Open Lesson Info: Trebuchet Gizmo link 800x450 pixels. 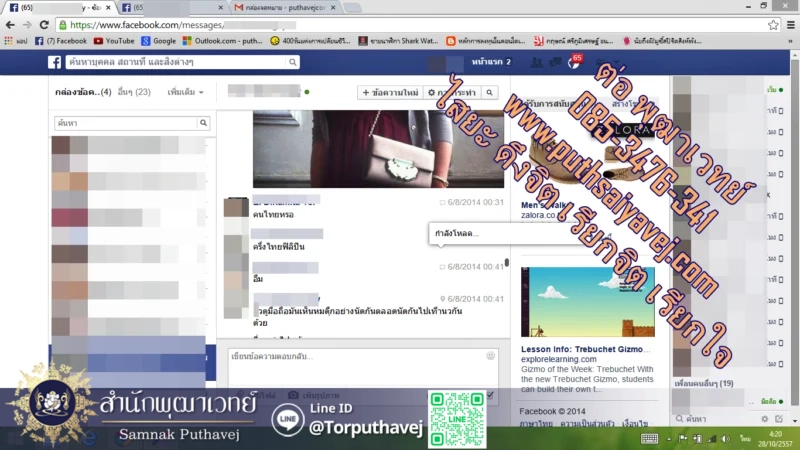pos(586,349)
